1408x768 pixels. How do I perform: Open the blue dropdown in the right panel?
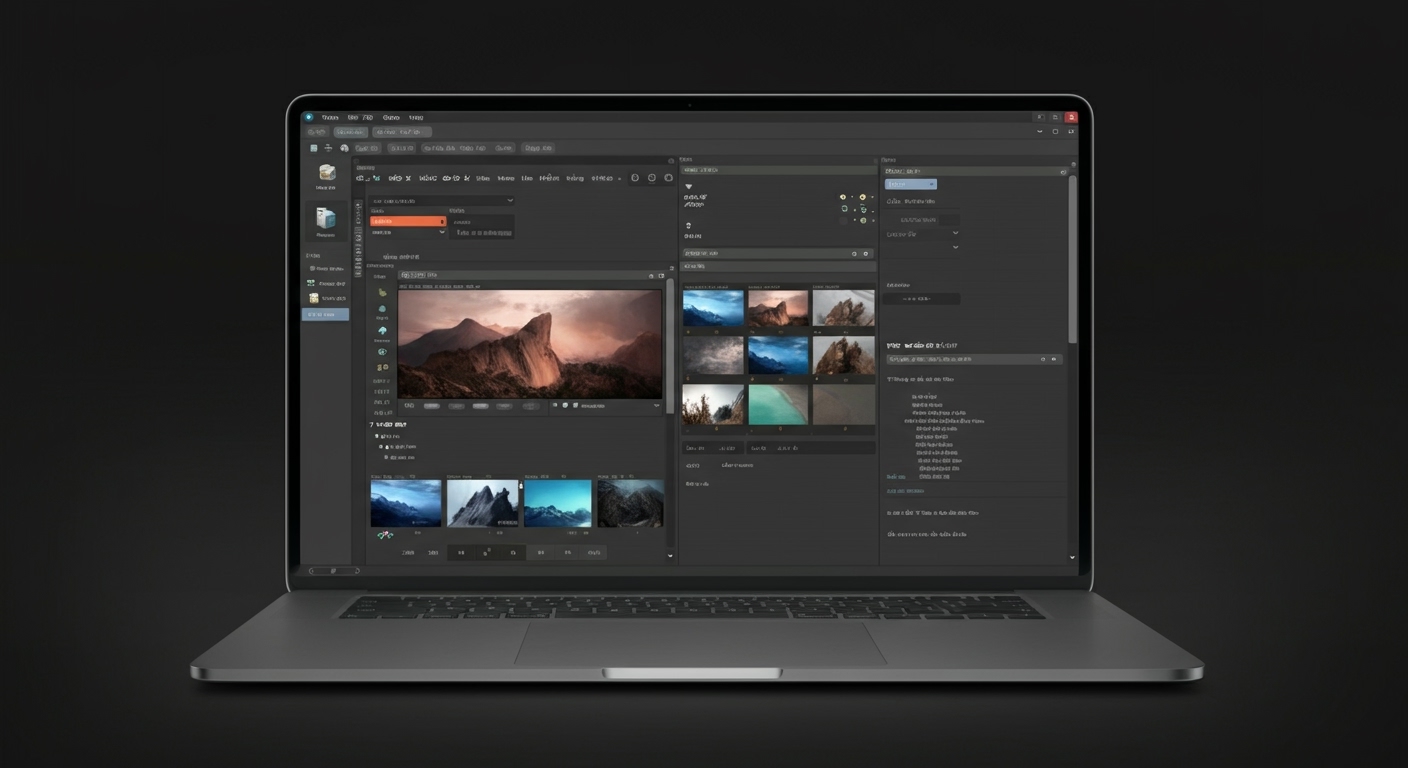coord(911,184)
